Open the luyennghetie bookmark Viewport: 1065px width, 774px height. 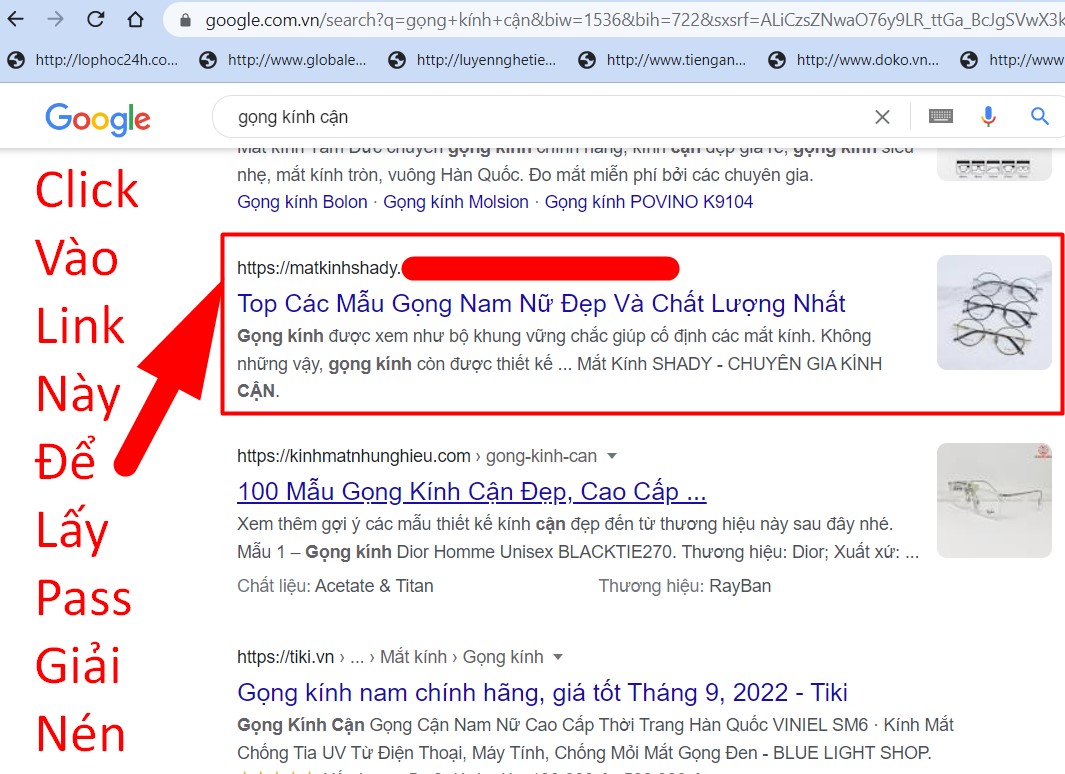coord(473,60)
